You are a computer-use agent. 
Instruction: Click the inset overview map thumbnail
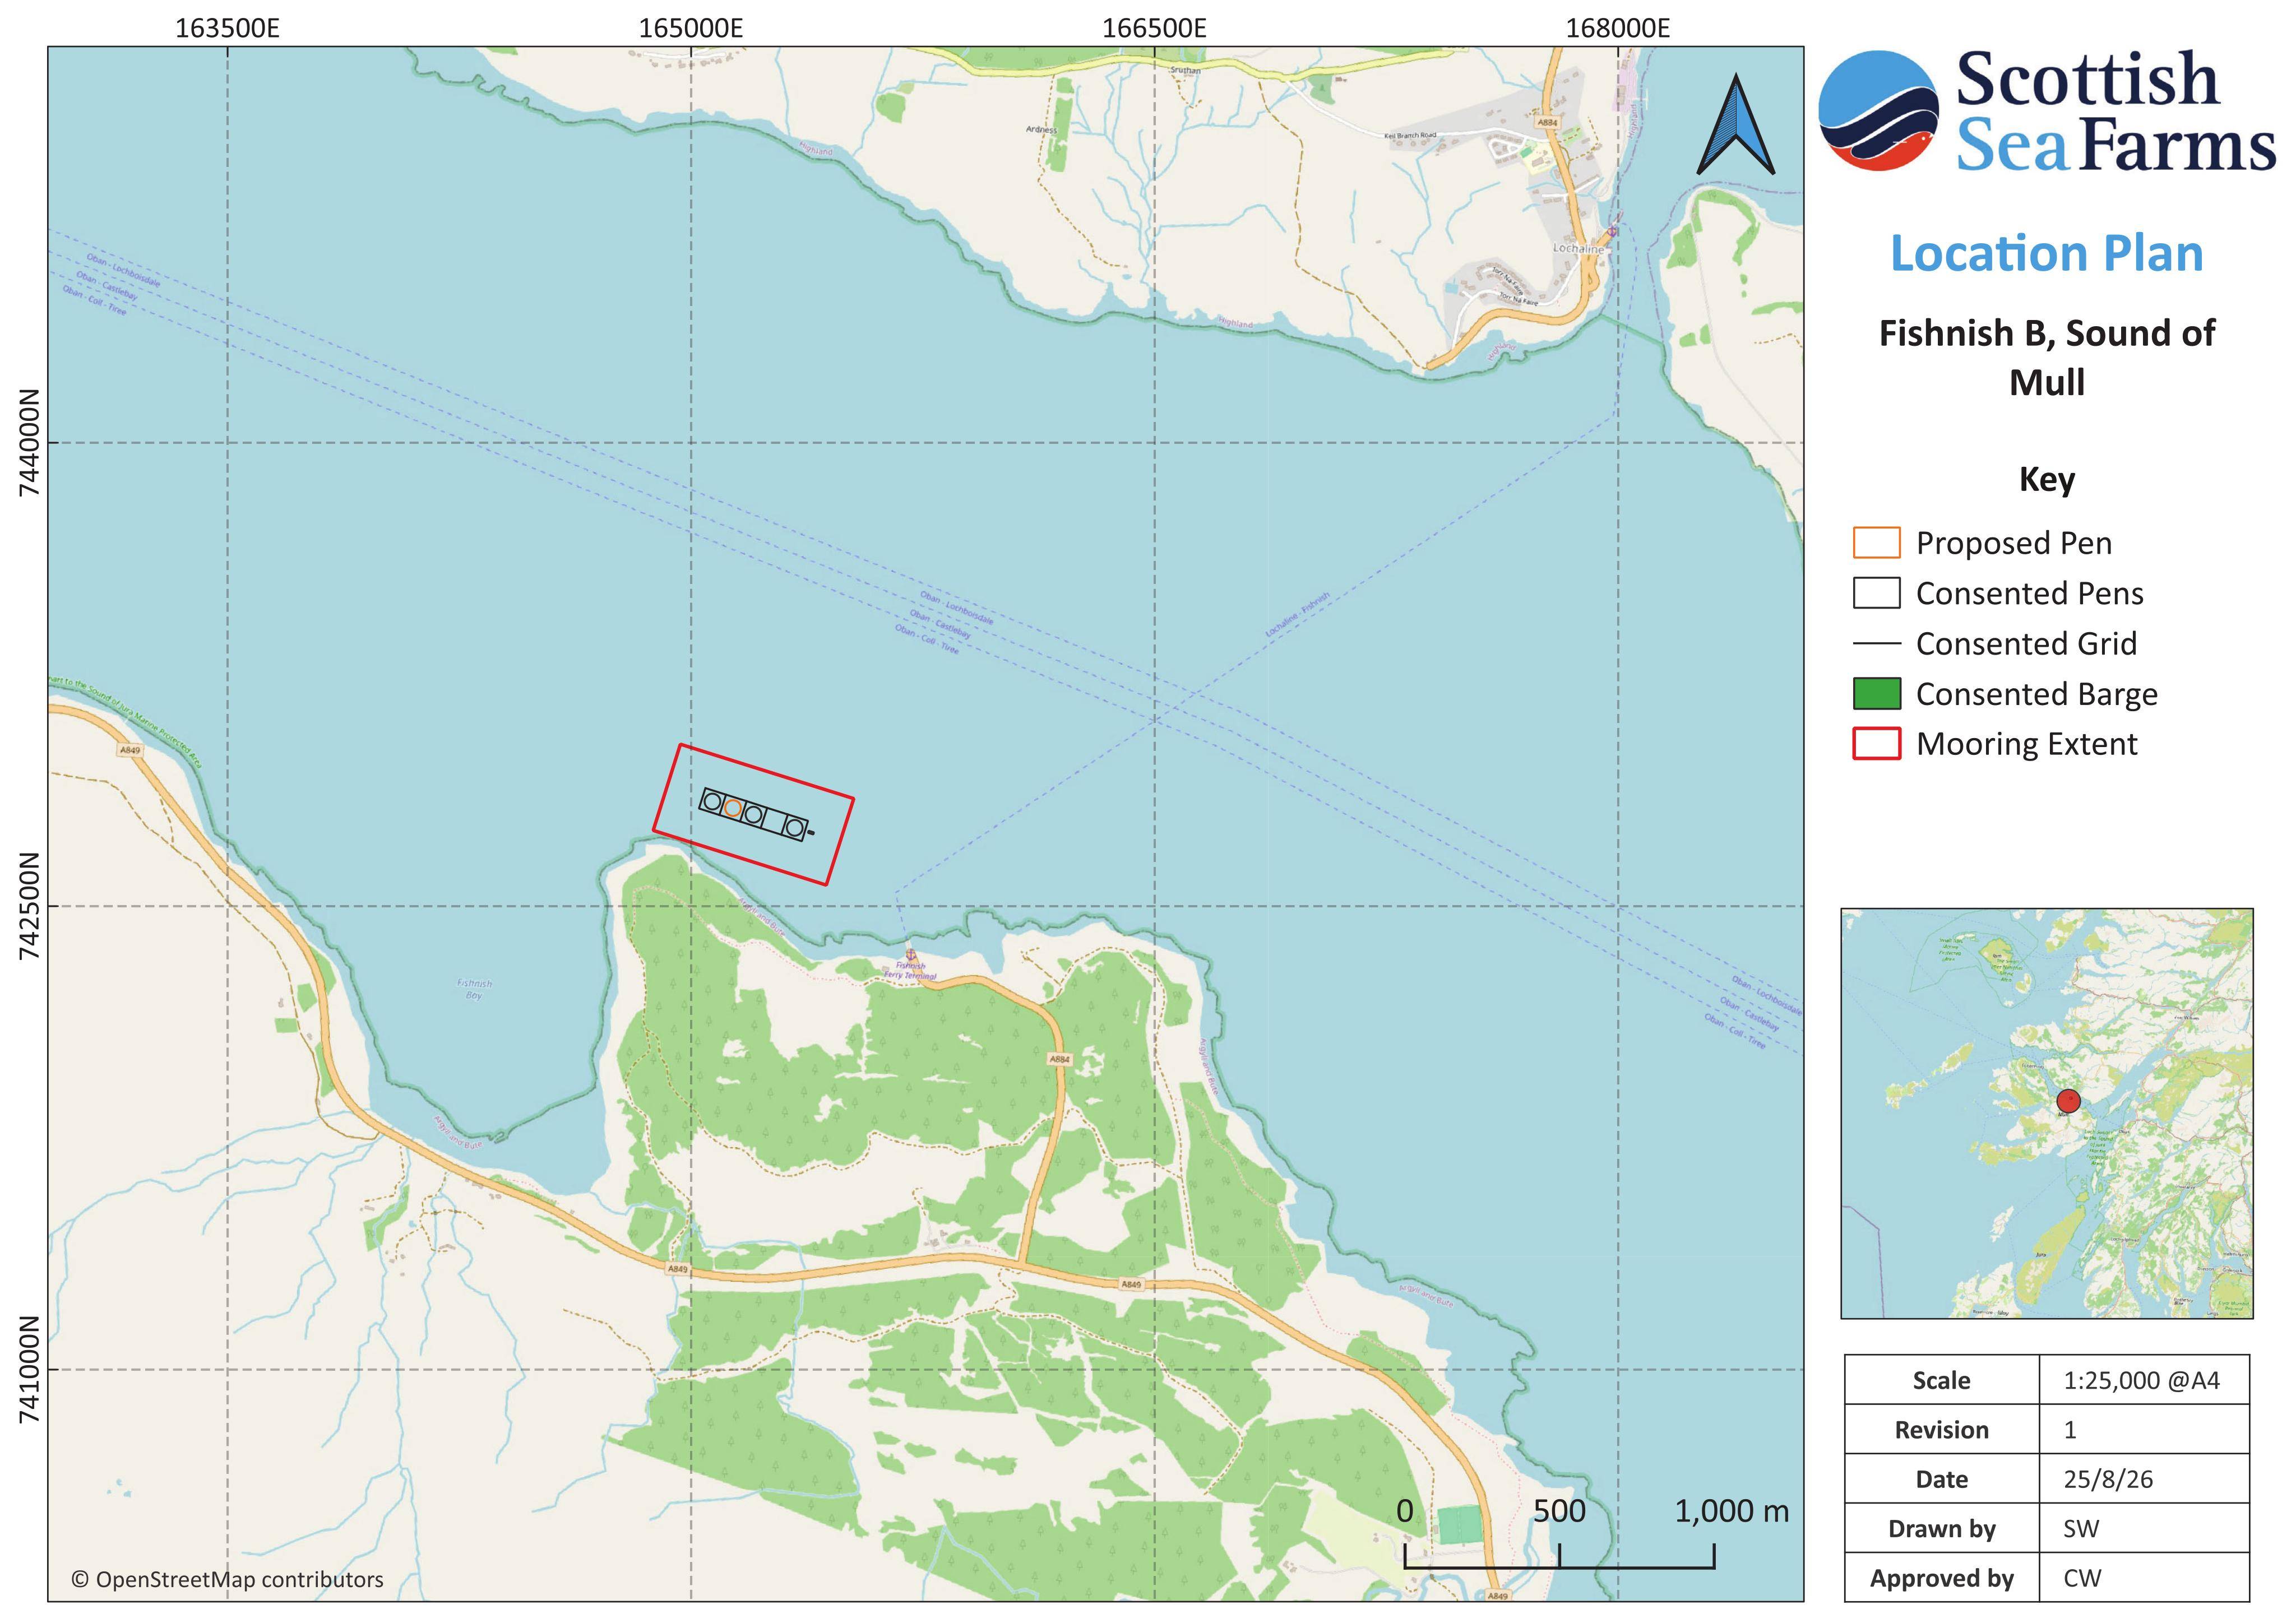tap(2046, 1114)
